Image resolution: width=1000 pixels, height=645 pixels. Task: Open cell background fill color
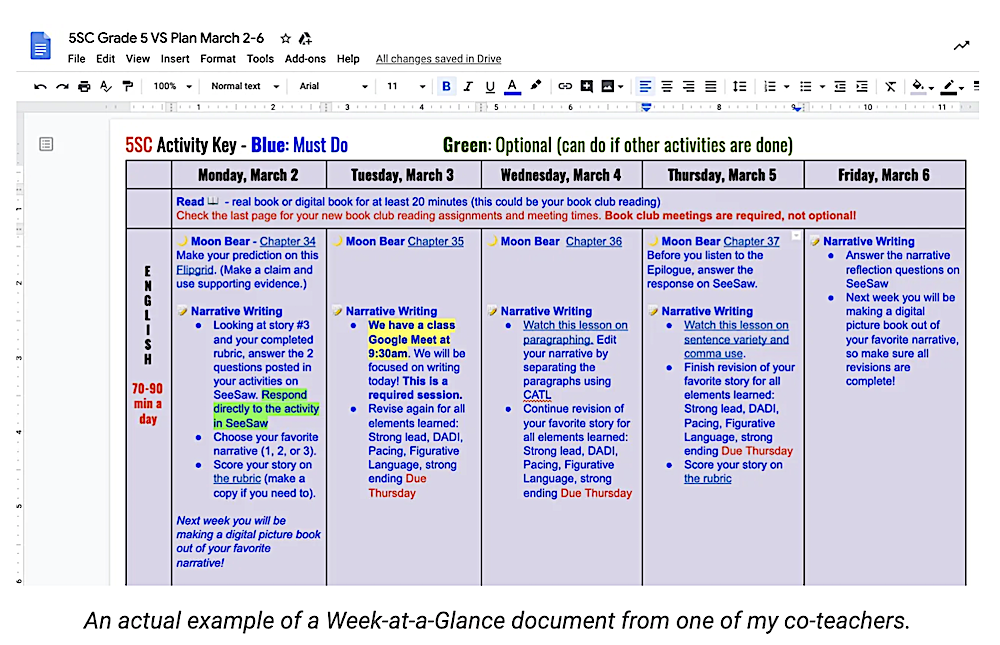[918, 86]
